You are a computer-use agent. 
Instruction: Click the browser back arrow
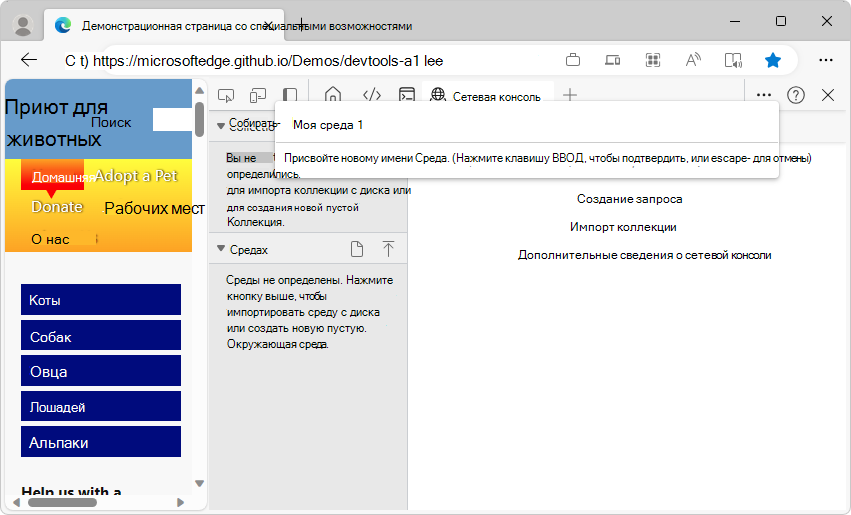click(29, 60)
